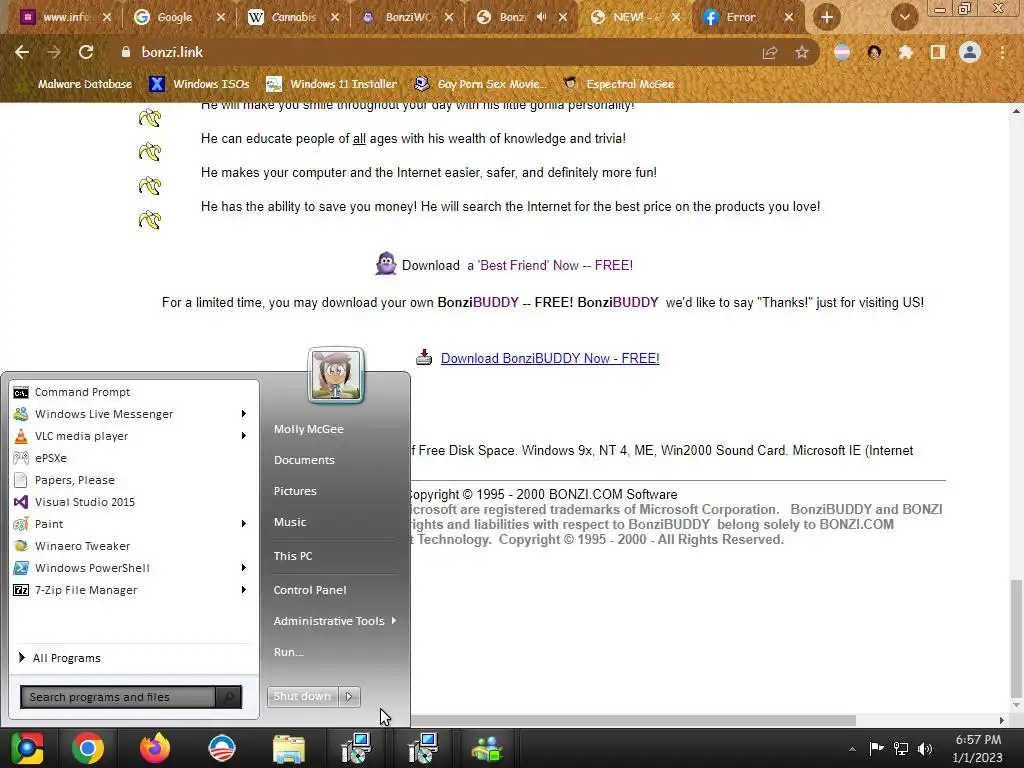Click the Shut down button

pyautogui.click(x=302, y=697)
